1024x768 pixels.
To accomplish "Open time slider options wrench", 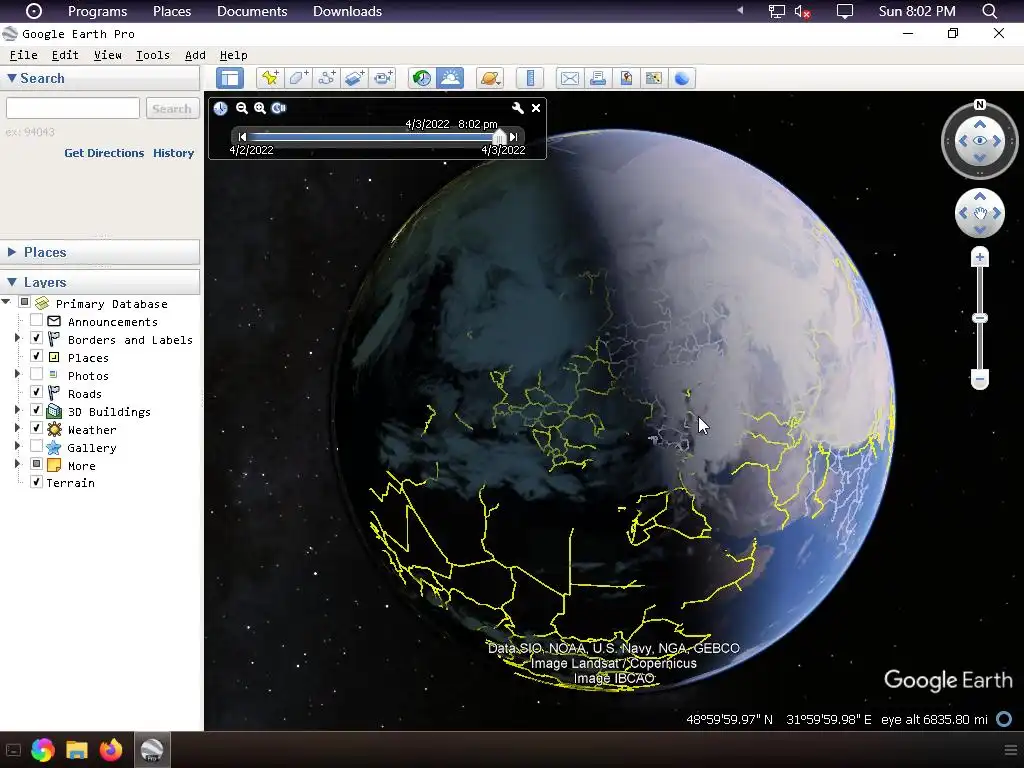I will point(517,108).
